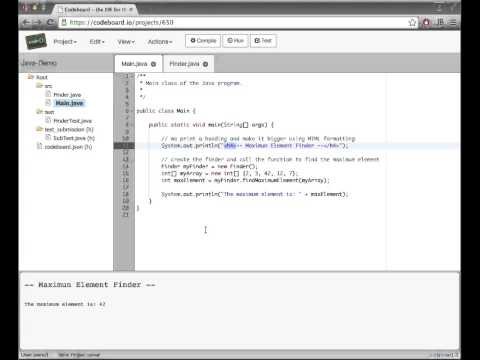
Task: Select the Codeboard browser tab
Action: click(x=95, y=10)
